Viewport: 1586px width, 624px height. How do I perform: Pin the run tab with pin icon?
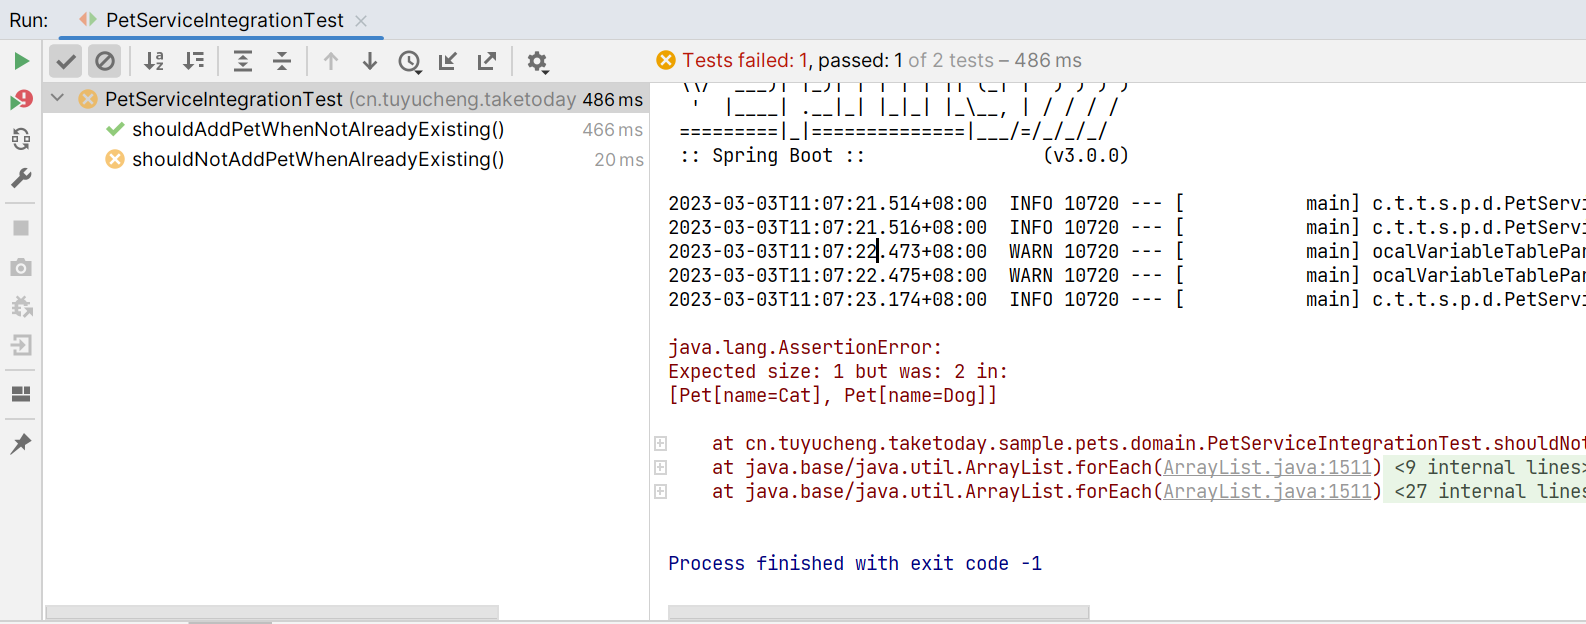tap(21, 443)
